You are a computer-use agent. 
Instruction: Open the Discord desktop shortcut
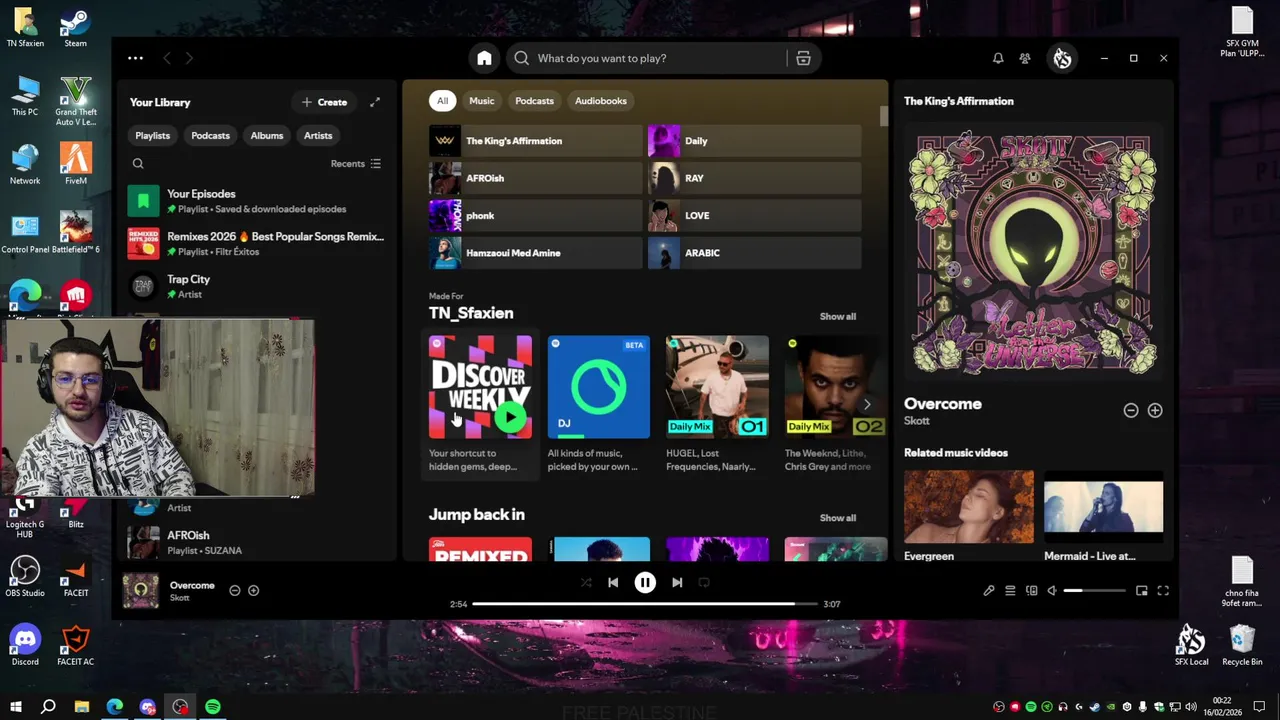pyautogui.click(x=25, y=645)
